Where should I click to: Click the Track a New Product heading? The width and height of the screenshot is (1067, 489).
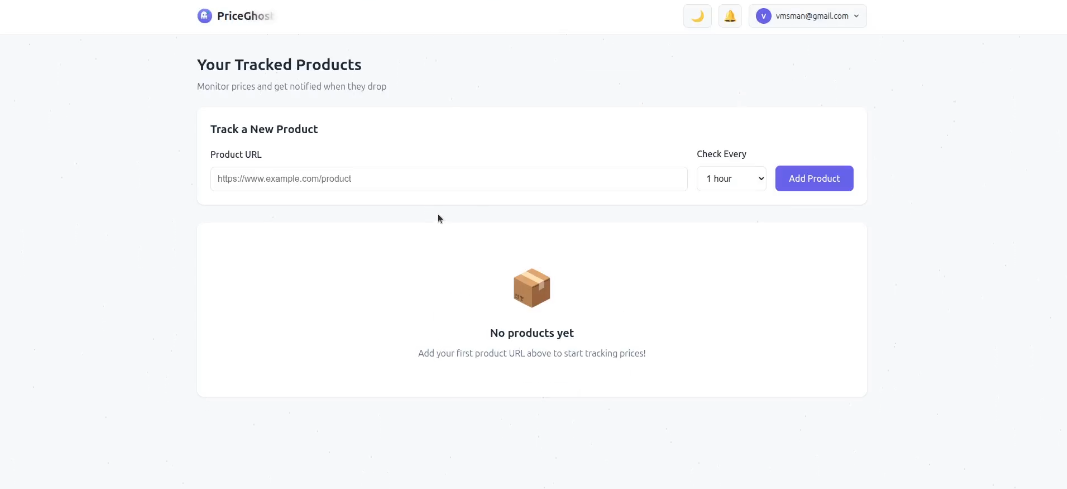point(264,129)
